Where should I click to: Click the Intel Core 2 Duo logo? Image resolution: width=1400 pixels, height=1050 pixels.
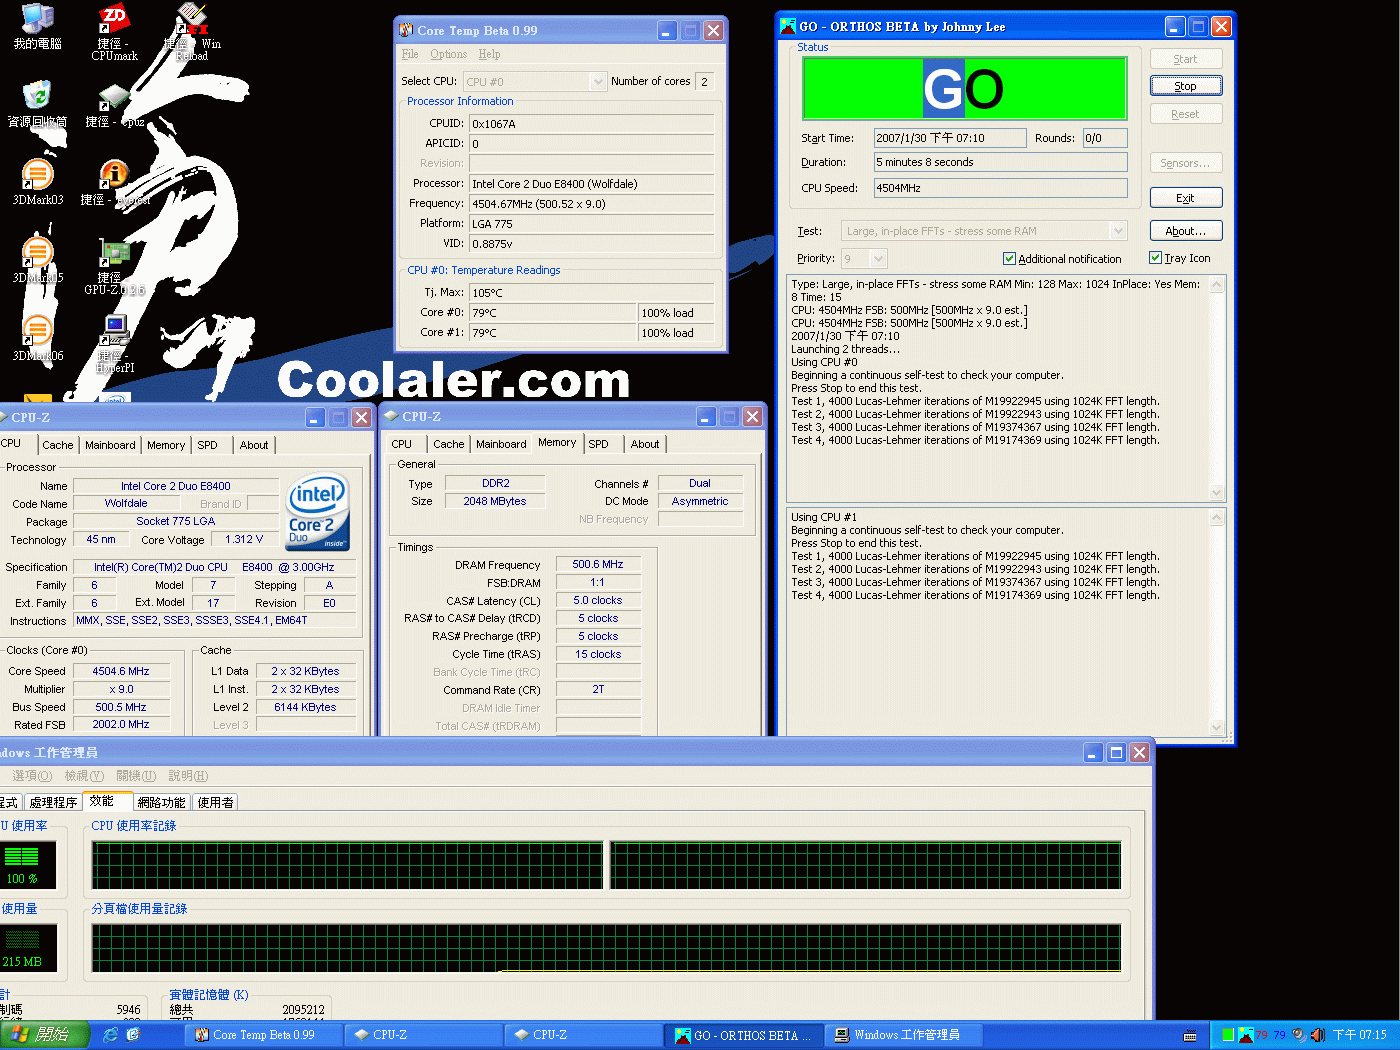point(318,511)
